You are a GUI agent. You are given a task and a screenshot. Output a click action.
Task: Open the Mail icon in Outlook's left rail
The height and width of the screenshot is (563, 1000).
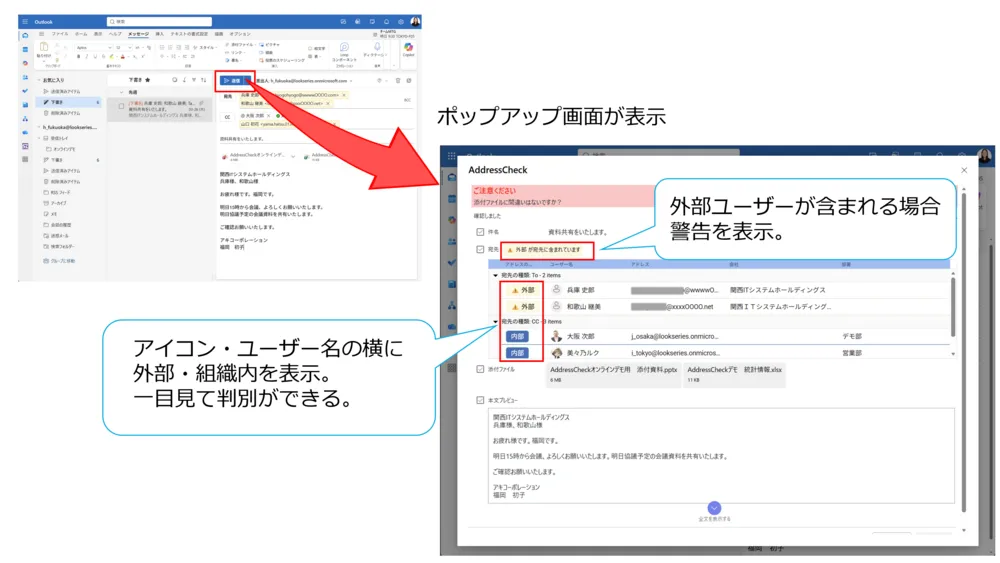[25, 36]
